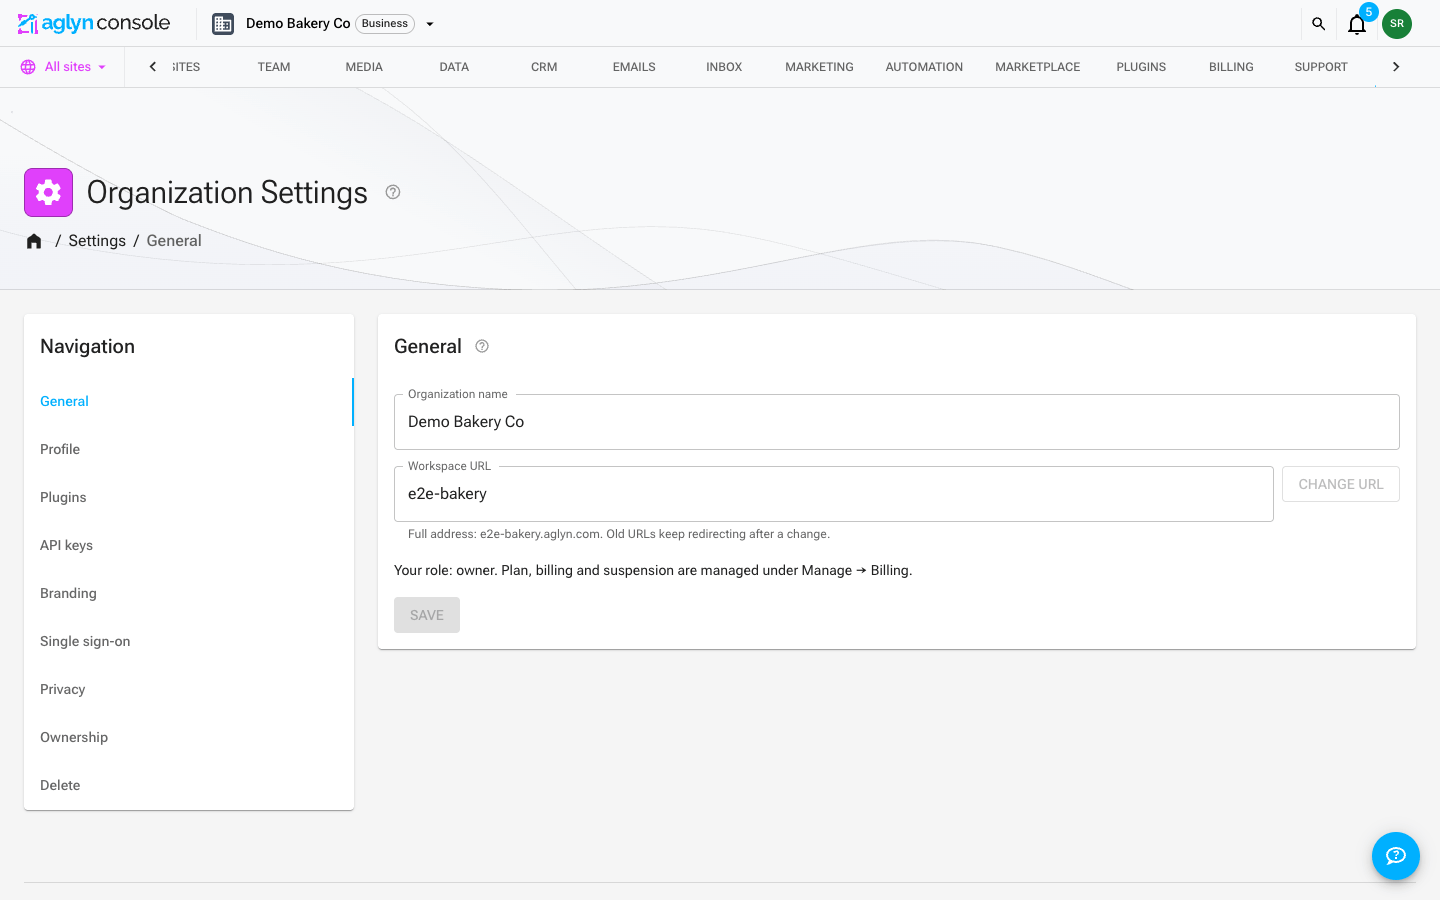This screenshot has height=900, width=1440.
Task: Expand the Demo Bakery Co organization dropdown
Action: point(430,24)
